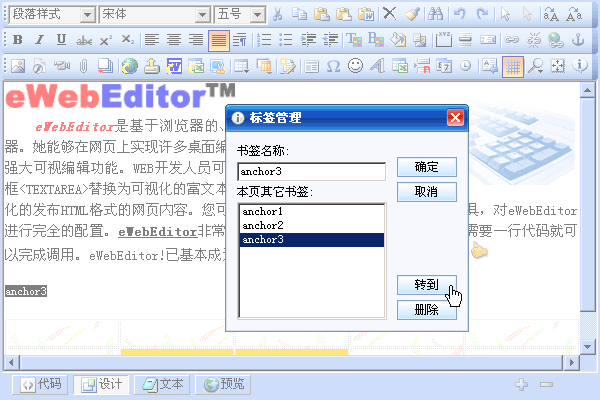Image resolution: width=600 pixels, height=400 pixels.
Task: Switch to 文本 text view tab
Action: pyautogui.click(x=162, y=384)
